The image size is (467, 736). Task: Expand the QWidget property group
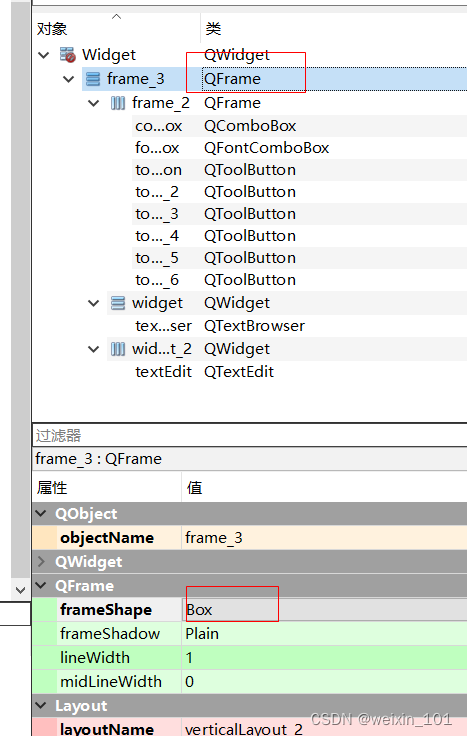[41, 561]
